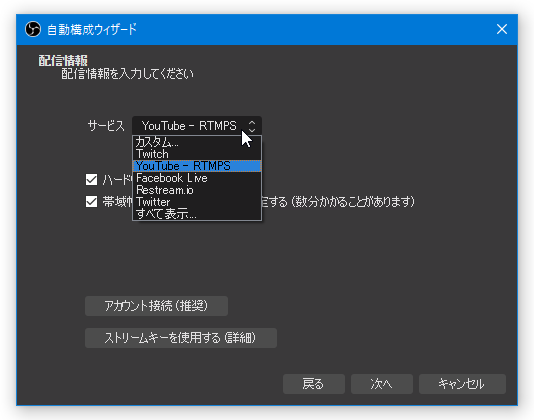Select YouTube - RTMPS list entry
The image size is (534, 420).
pyautogui.click(x=197, y=166)
